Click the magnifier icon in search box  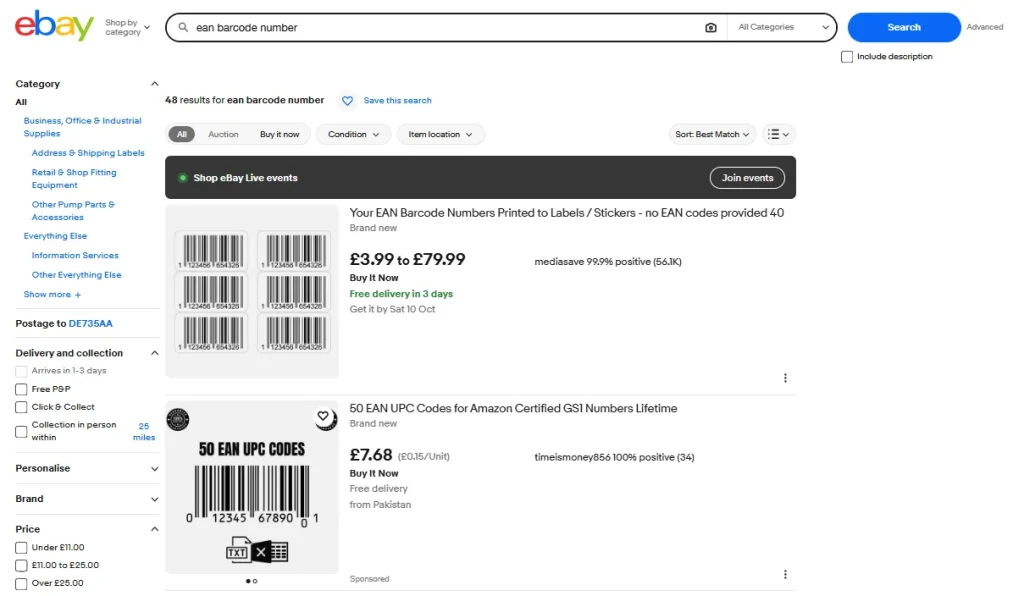183,27
